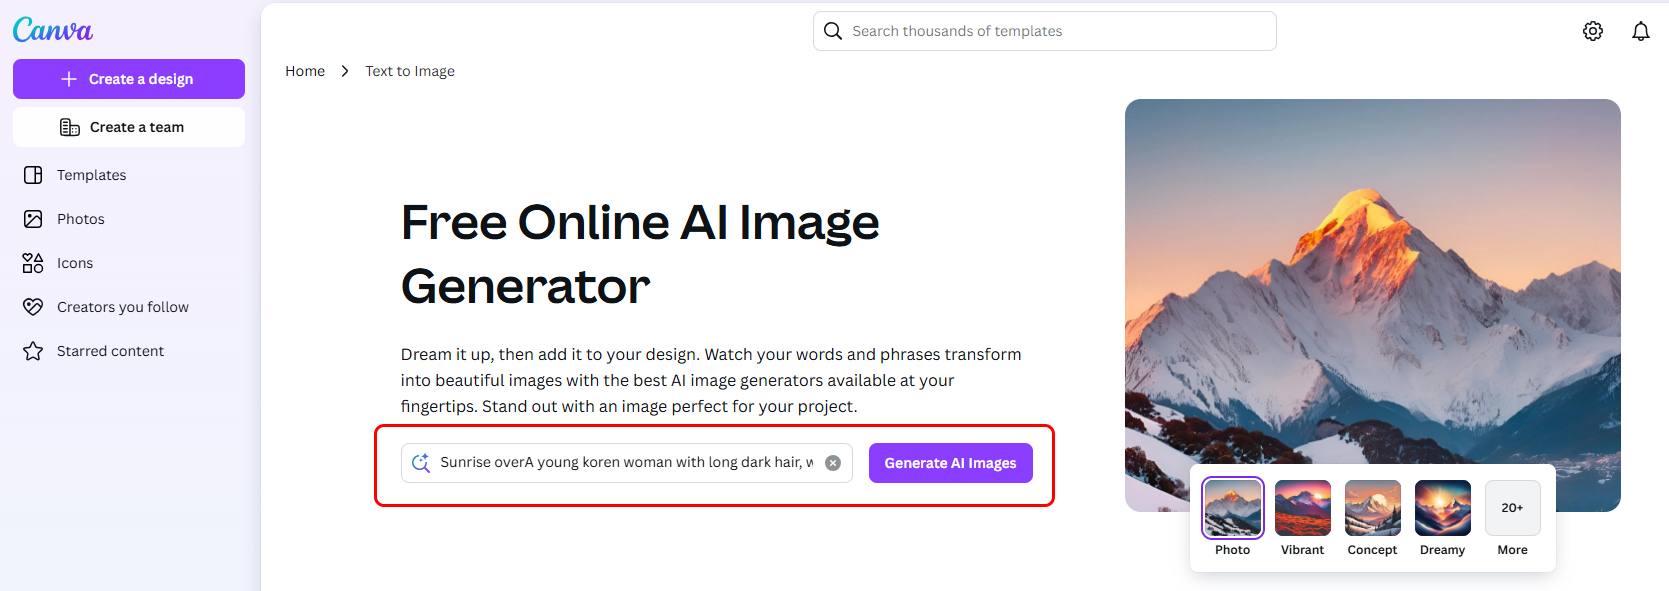The width and height of the screenshot is (1669, 591).
Task: Click the Icons sidebar icon
Action: pyautogui.click(x=33, y=263)
